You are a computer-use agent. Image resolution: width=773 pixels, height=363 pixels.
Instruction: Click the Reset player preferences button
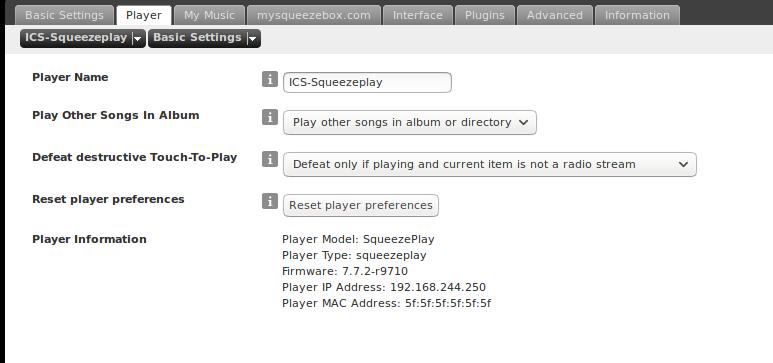point(361,205)
